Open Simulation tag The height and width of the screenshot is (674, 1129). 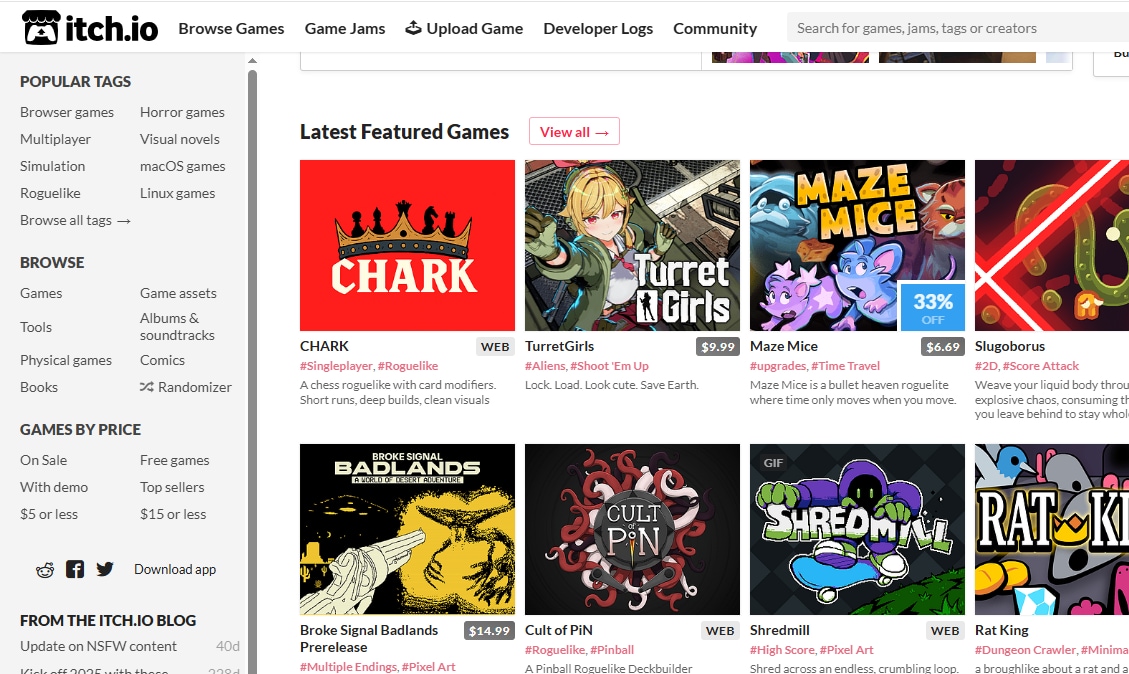click(53, 166)
